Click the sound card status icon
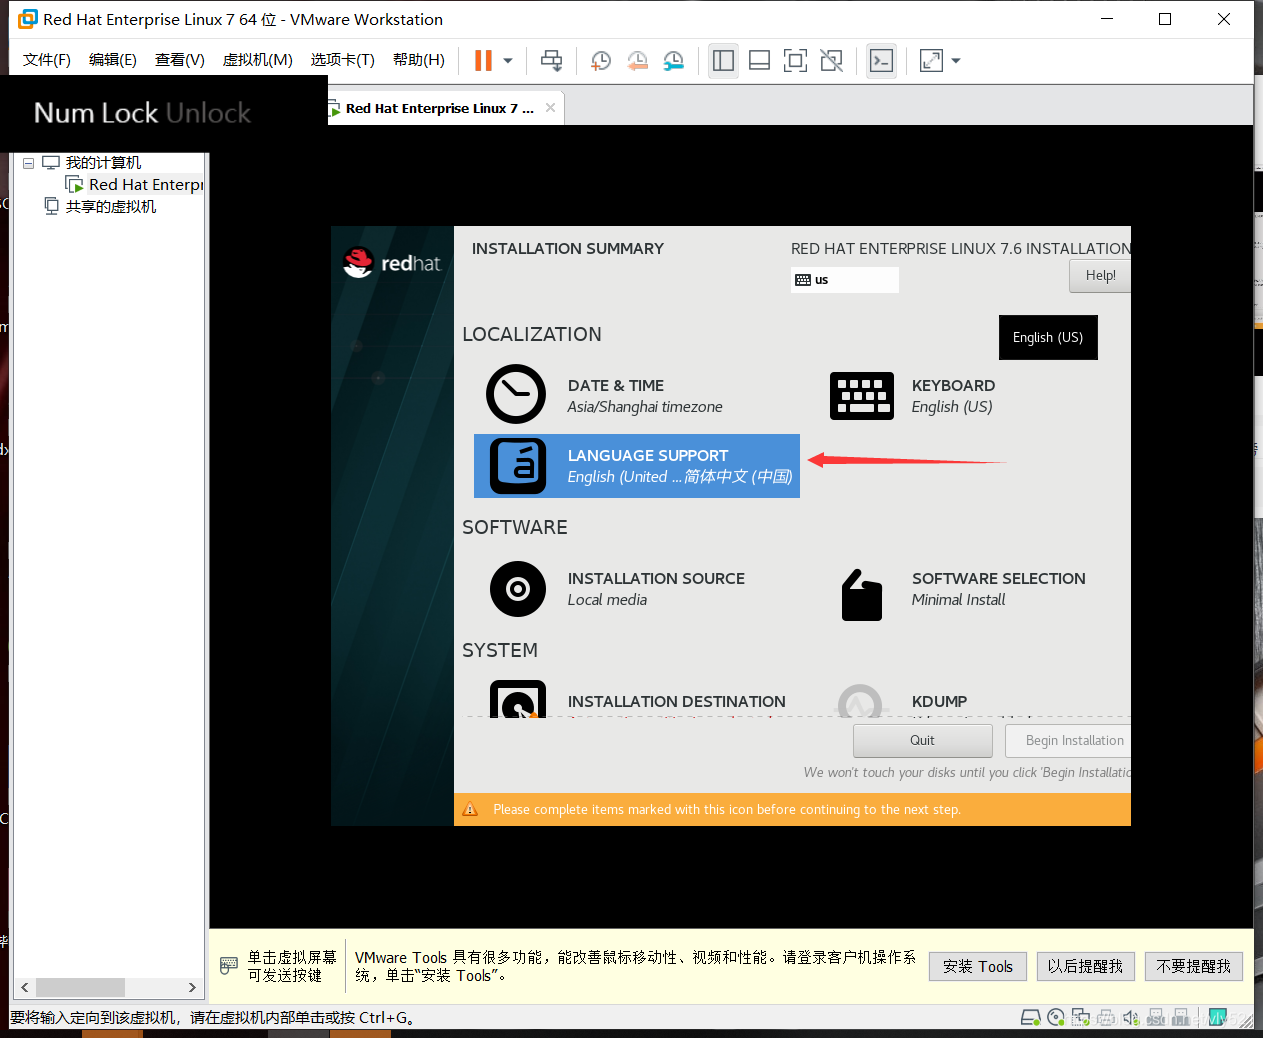This screenshot has height=1038, width=1263. pyautogui.click(x=1131, y=1018)
